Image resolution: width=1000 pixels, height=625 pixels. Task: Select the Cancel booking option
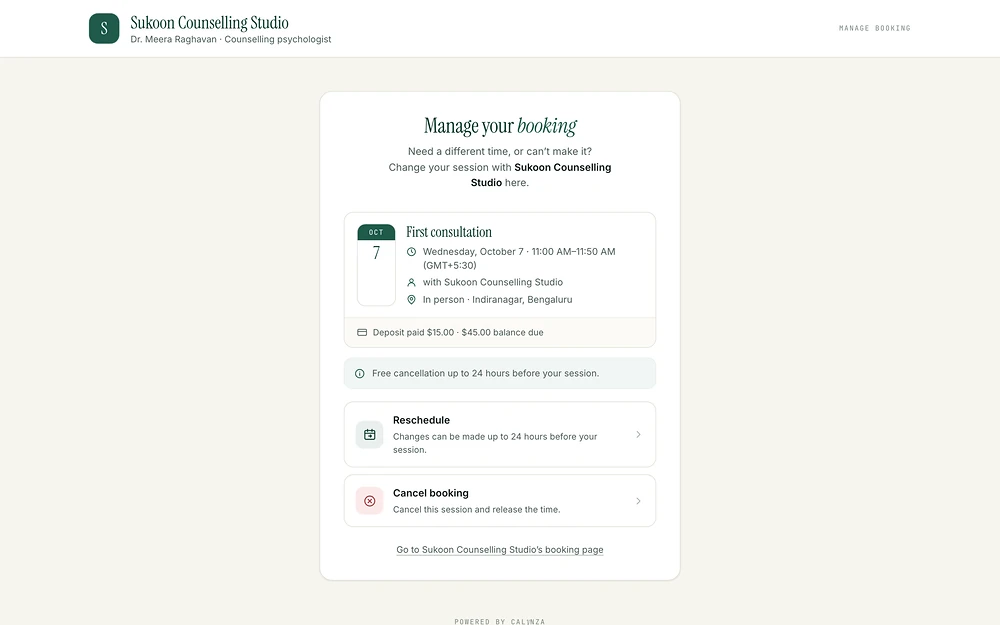500,501
